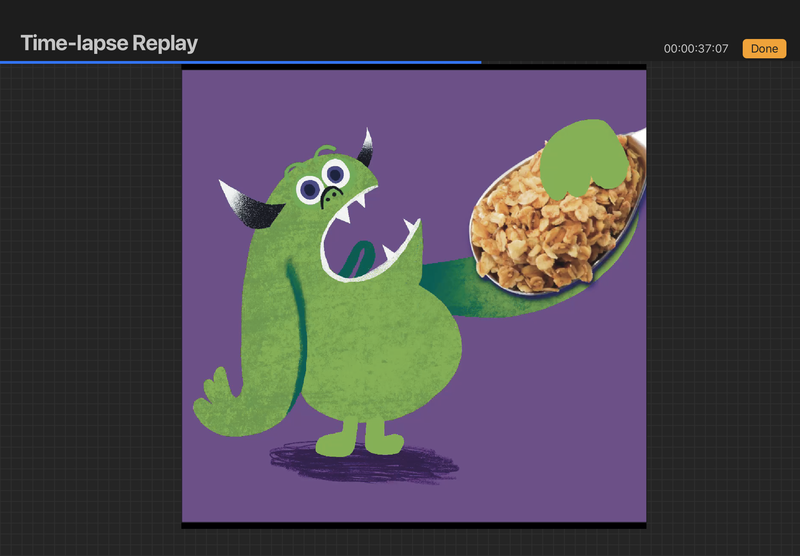
Task: Click the dark grid area left of the canvas
Action: tap(90, 300)
